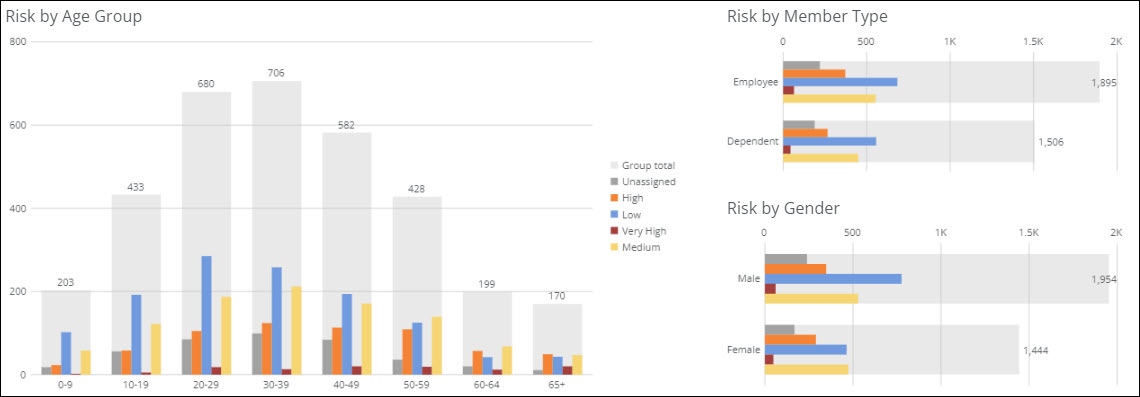Click the orange High legend swatch

click(x=614, y=198)
